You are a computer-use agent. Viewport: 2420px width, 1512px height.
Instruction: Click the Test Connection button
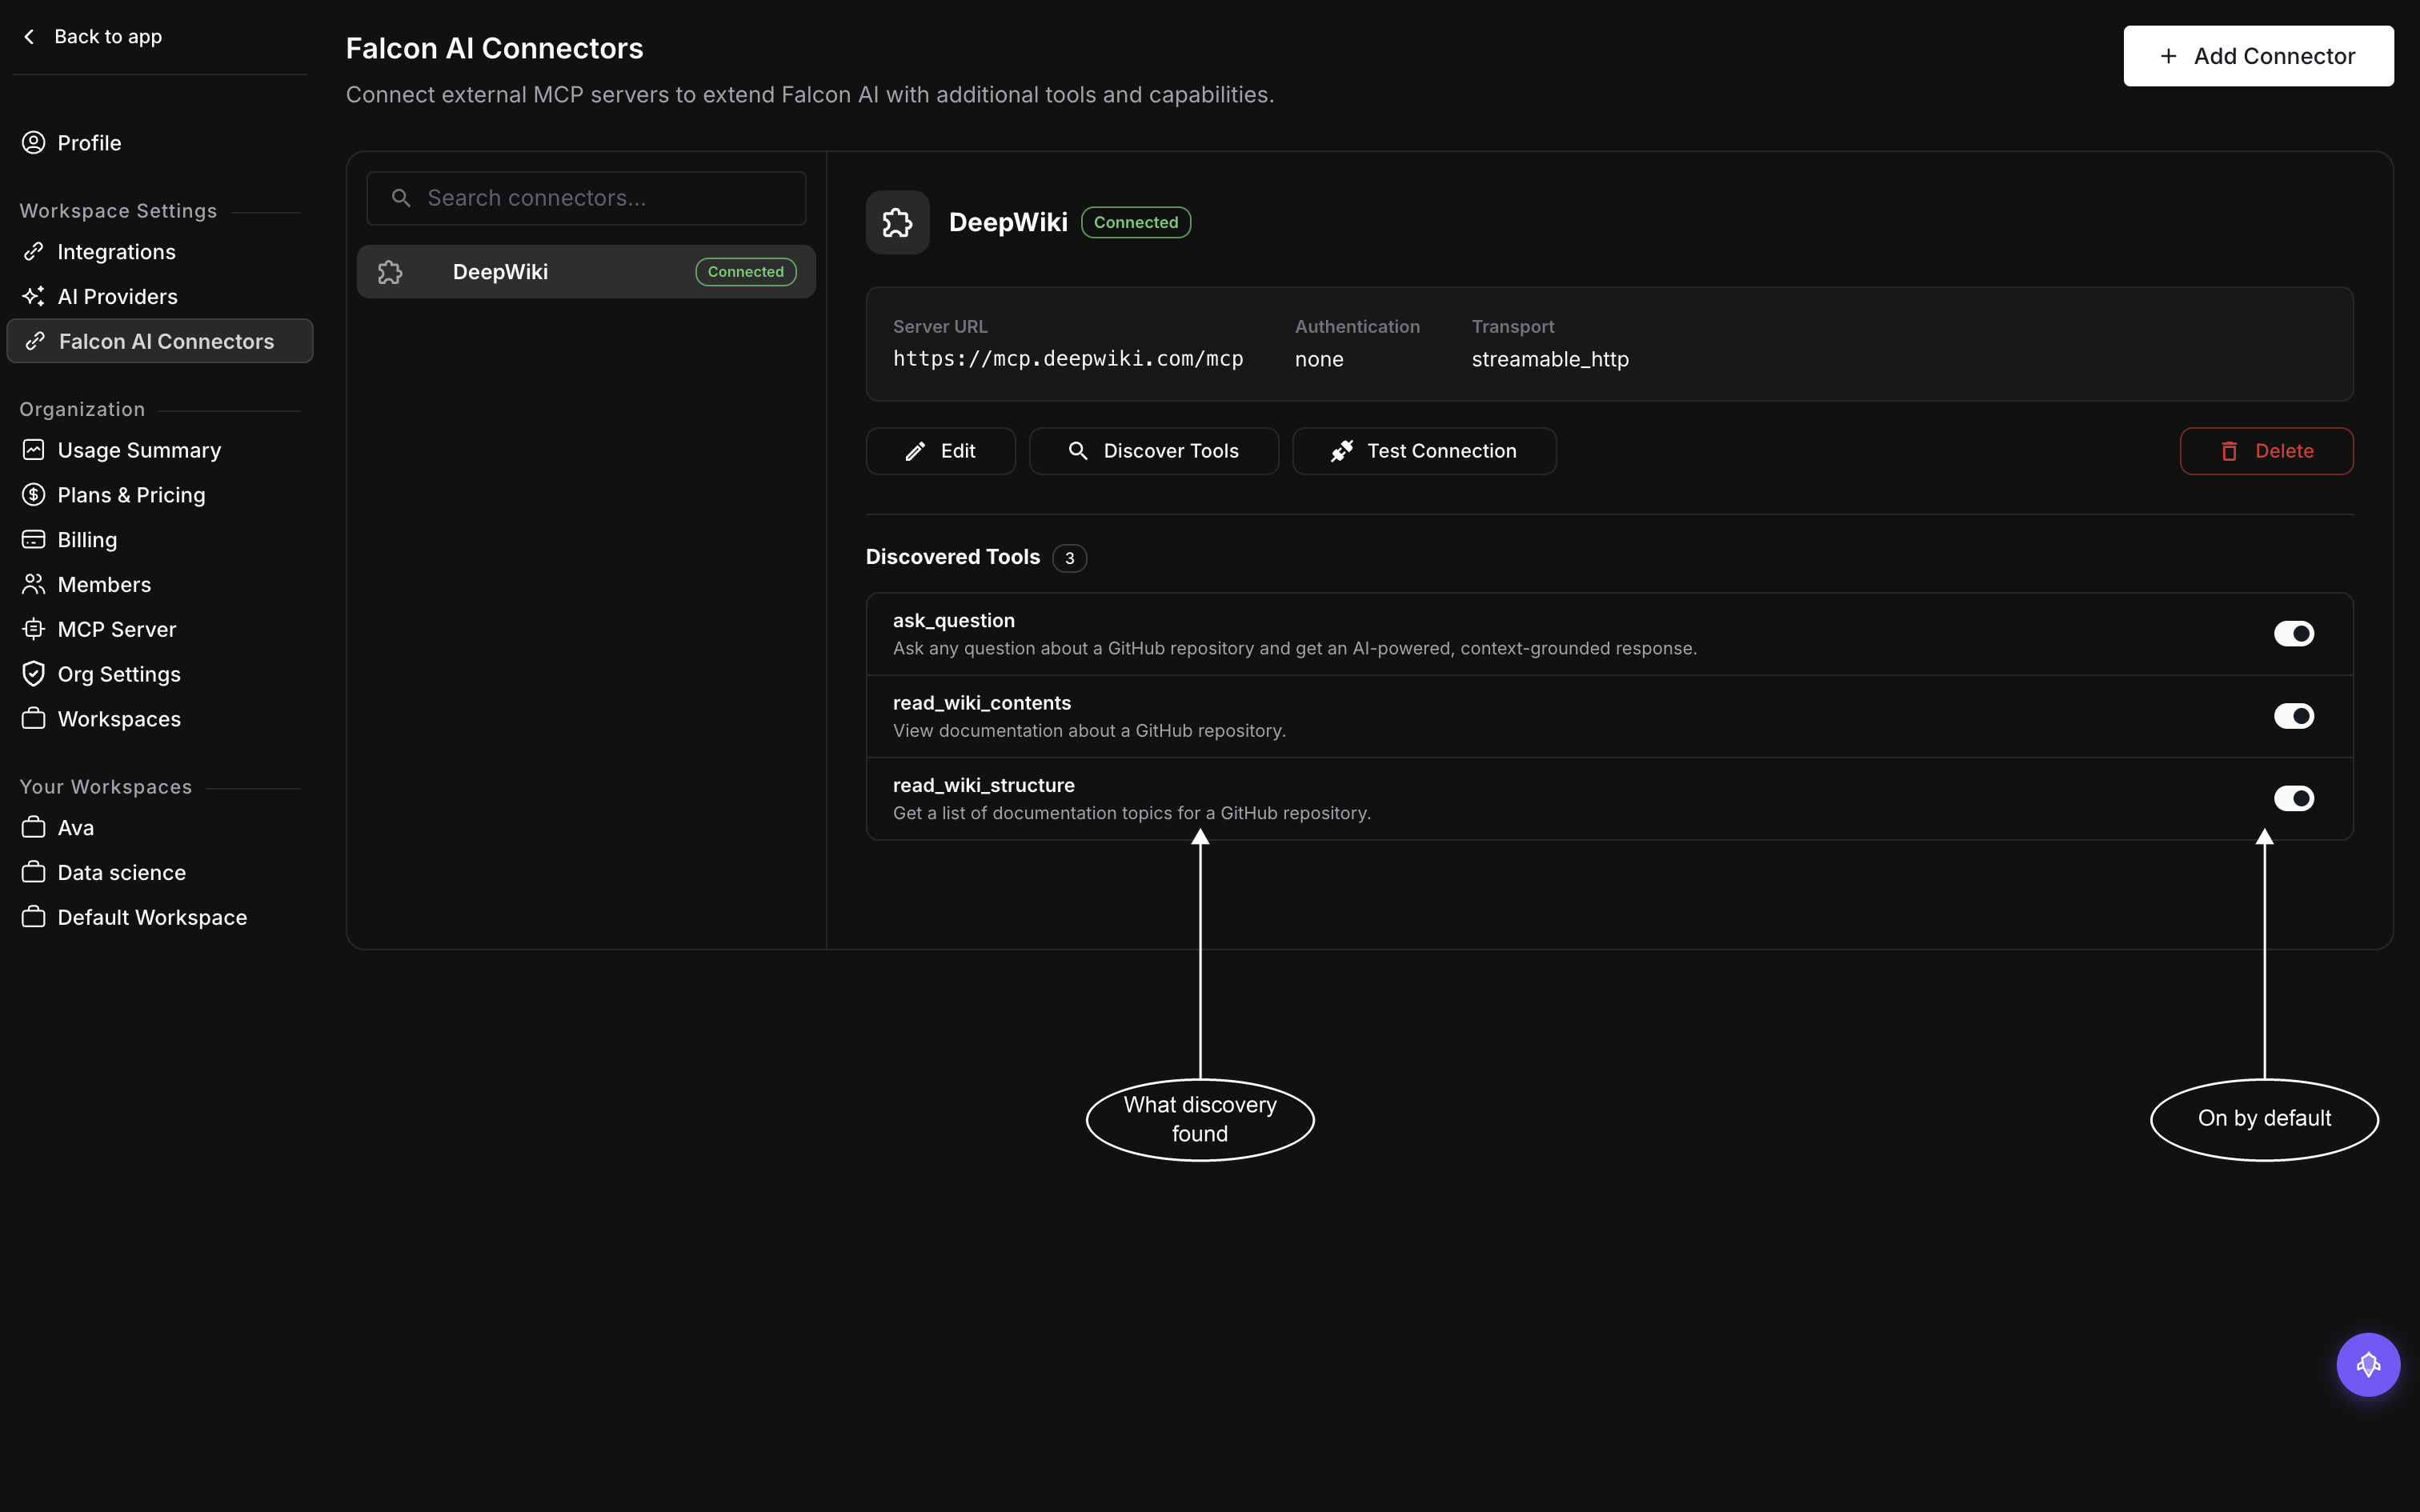pyautogui.click(x=1424, y=451)
